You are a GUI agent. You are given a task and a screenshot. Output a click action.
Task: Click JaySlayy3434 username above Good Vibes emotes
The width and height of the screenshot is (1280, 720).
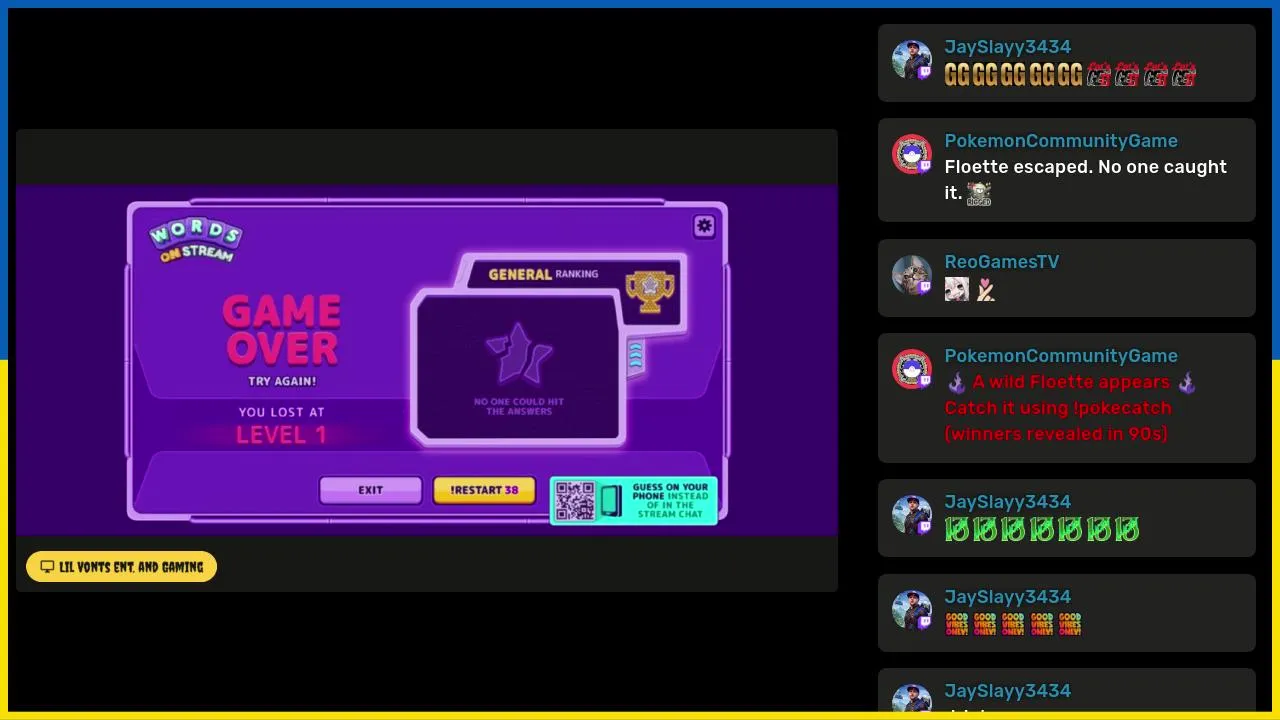[1007, 597]
